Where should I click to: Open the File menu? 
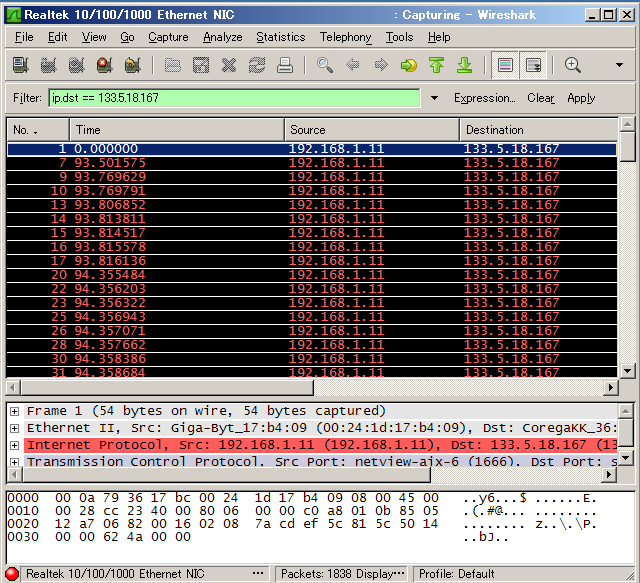coord(24,37)
